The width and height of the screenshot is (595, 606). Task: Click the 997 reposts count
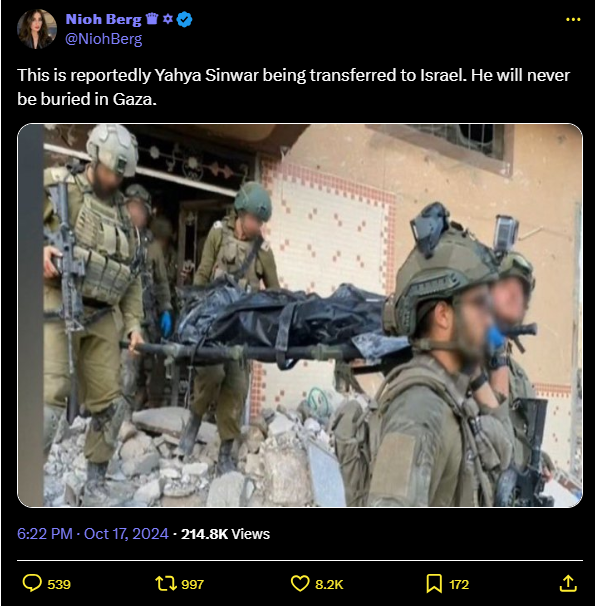click(192, 584)
